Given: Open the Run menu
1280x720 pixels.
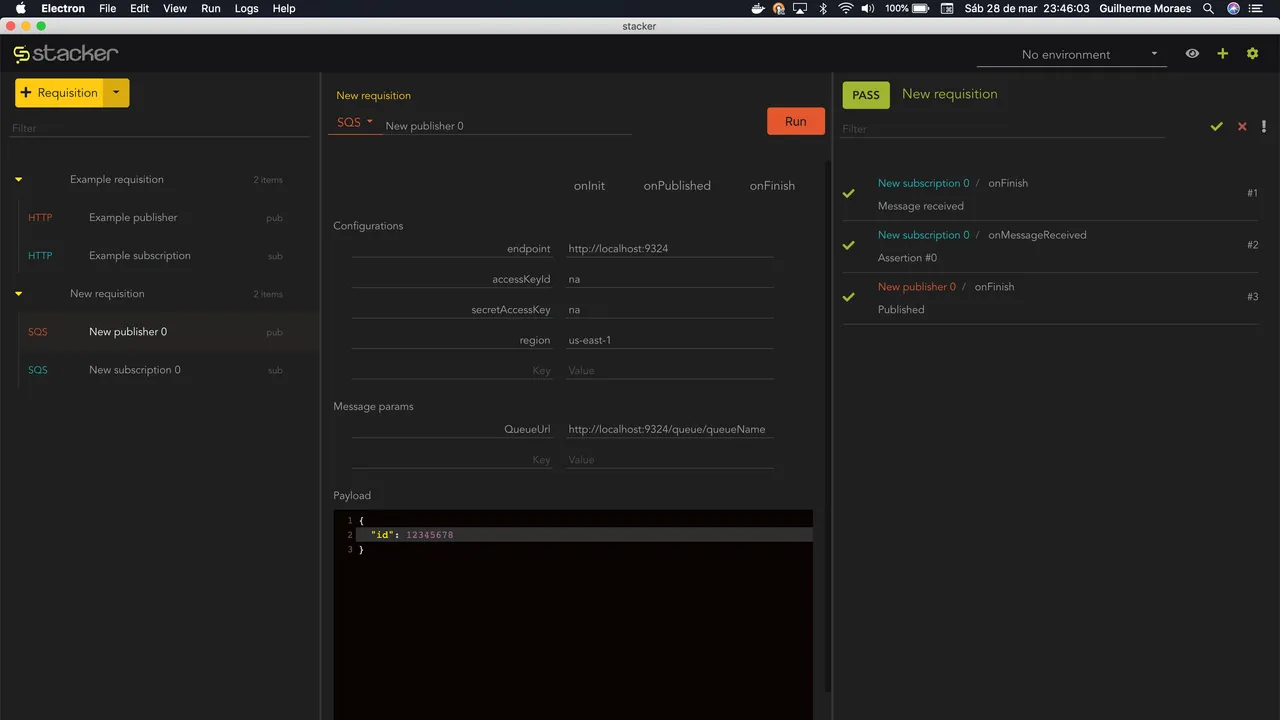Looking at the screenshot, I should 210,8.
